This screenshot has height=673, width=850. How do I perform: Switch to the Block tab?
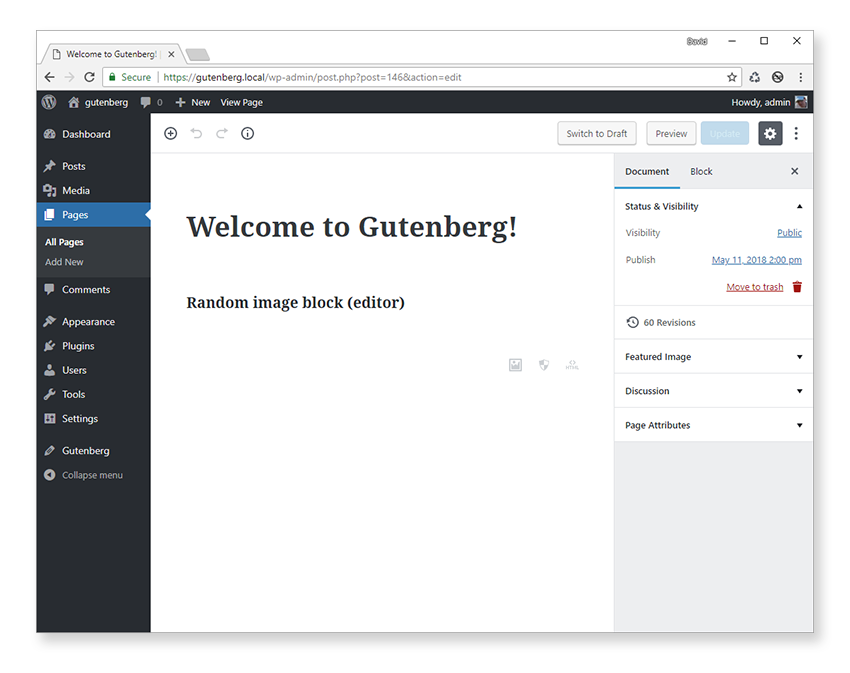(x=701, y=171)
